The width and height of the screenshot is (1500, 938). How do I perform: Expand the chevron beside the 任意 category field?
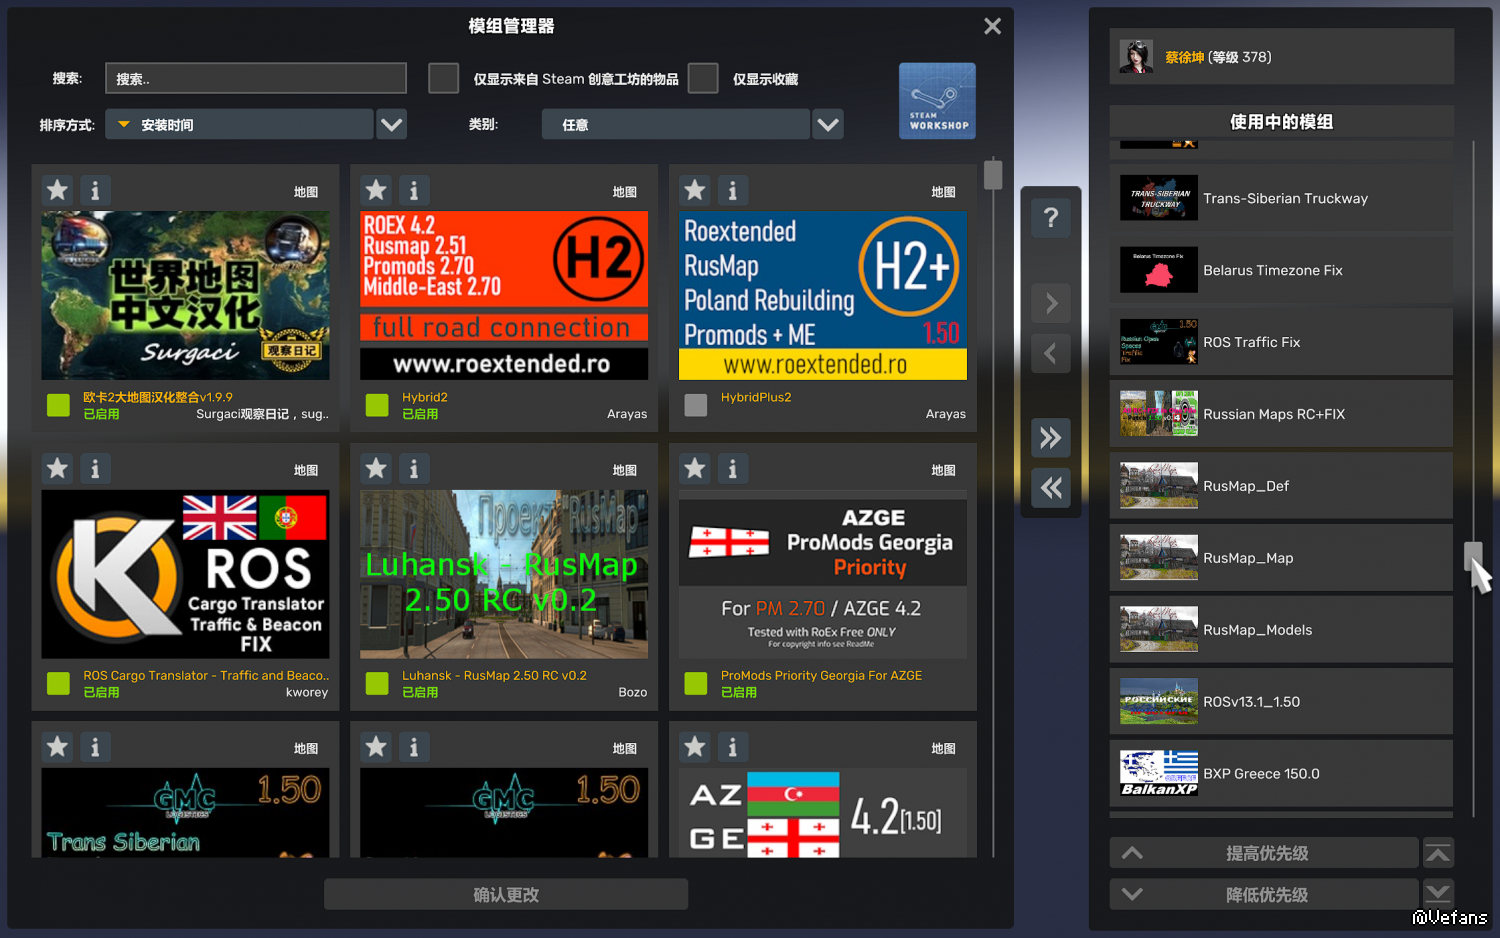pyautogui.click(x=828, y=124)
